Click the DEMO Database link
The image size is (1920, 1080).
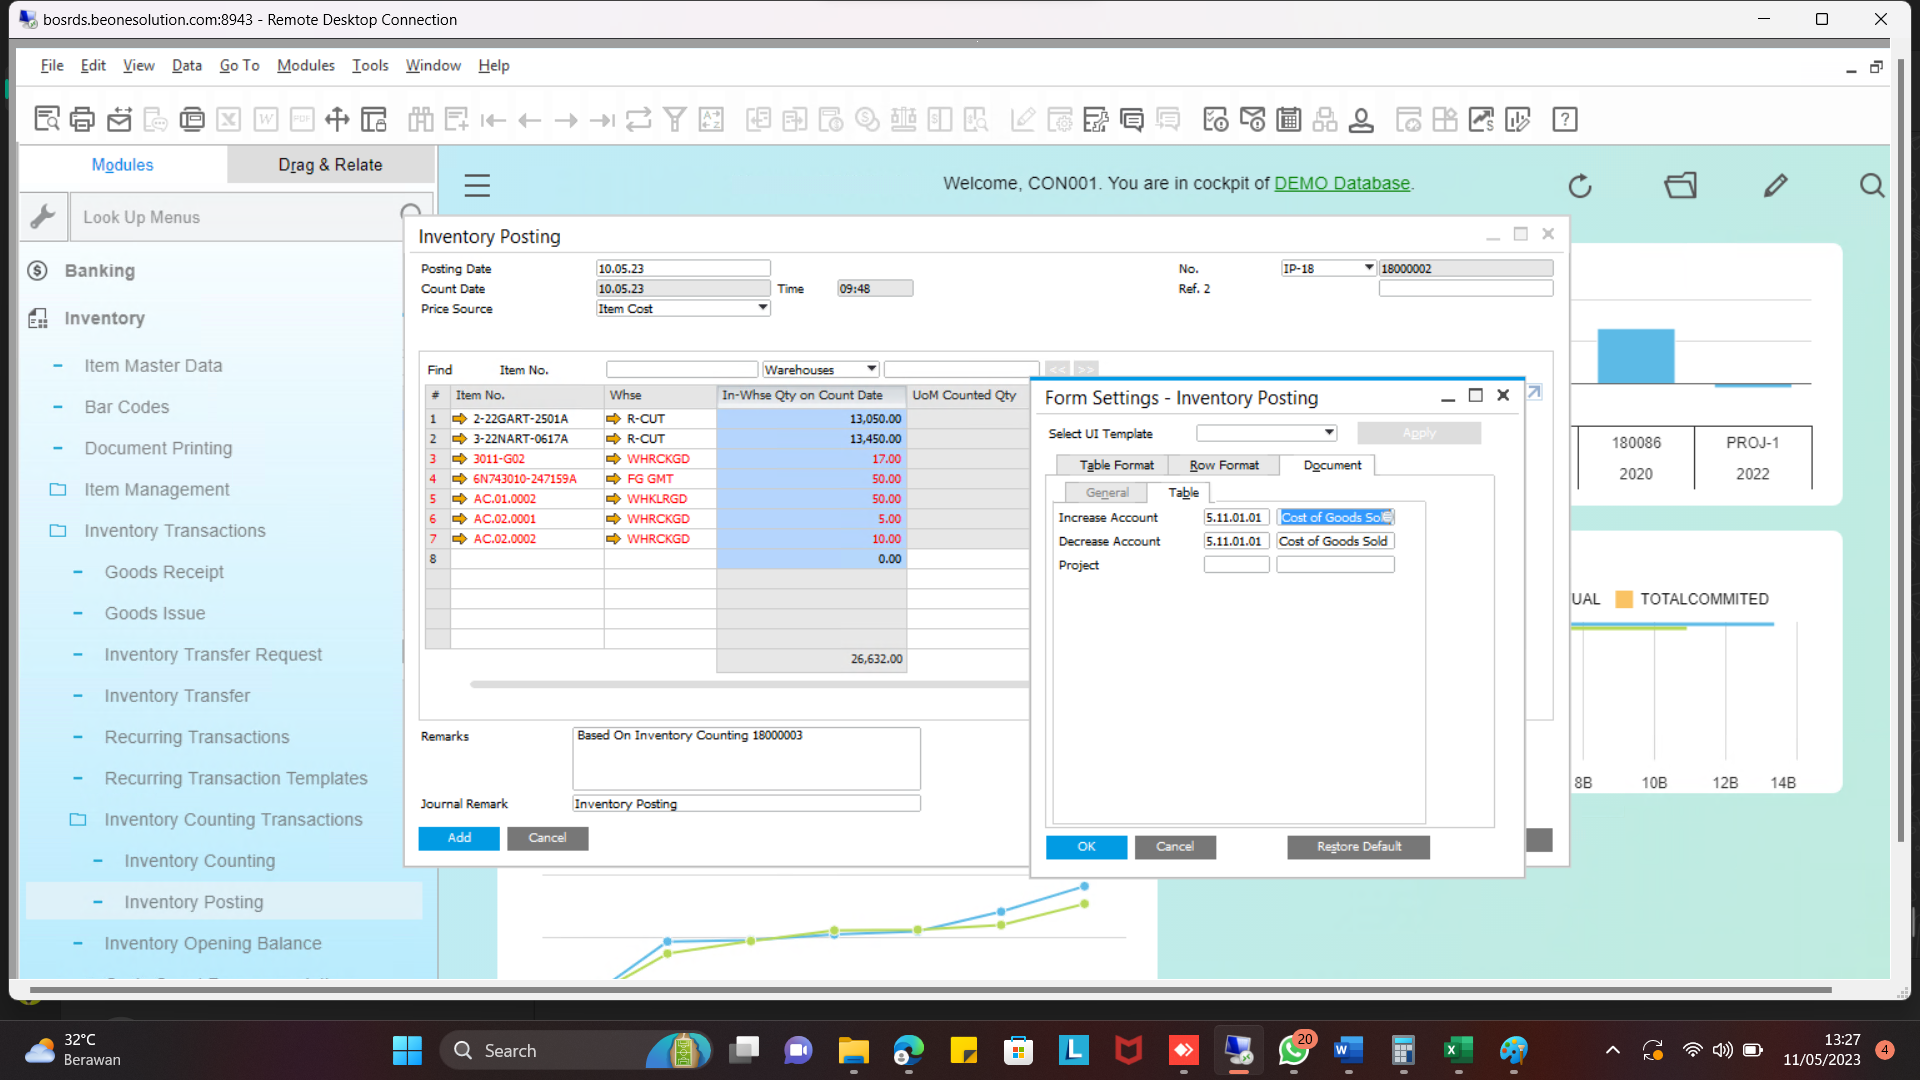pyautogui.click(x=1341, y=183)
